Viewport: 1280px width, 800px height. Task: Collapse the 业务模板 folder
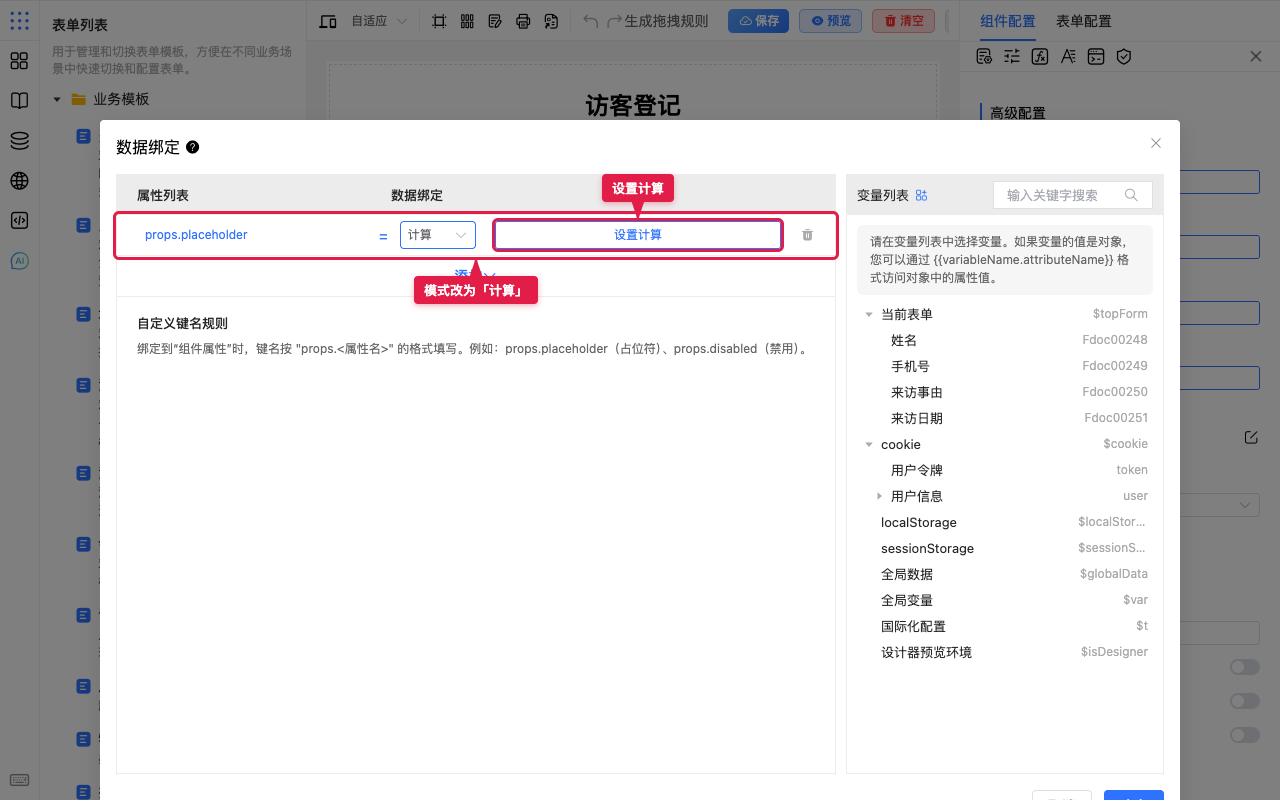57,99
